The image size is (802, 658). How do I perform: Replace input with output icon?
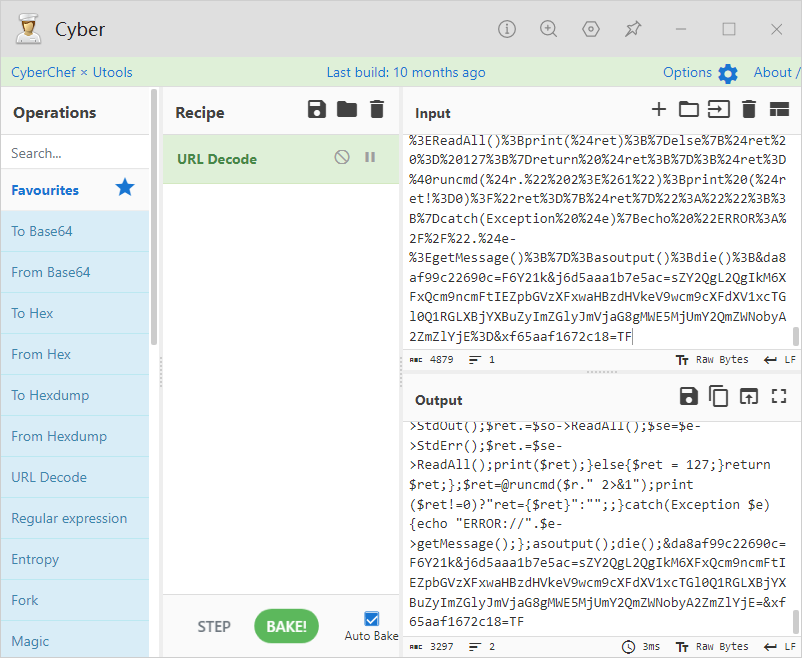(749, 396)
